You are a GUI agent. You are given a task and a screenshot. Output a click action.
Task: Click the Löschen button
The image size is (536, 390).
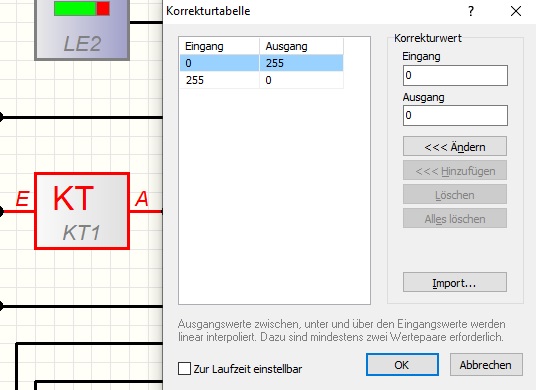455,194
